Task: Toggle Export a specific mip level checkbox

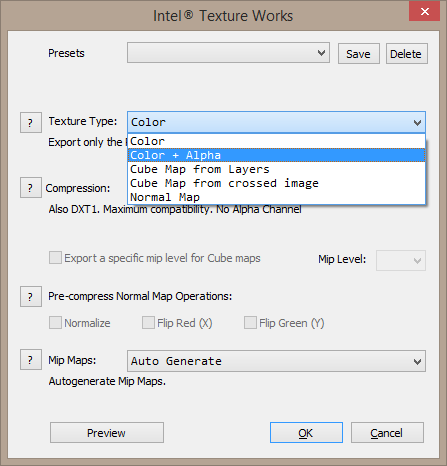Action: point(55,258)
